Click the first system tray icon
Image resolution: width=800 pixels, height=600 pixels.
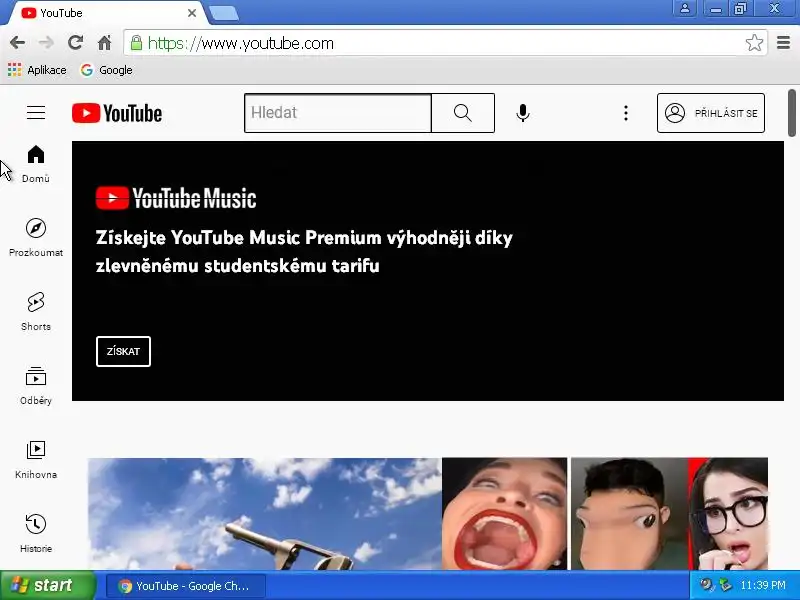[707, 585]
